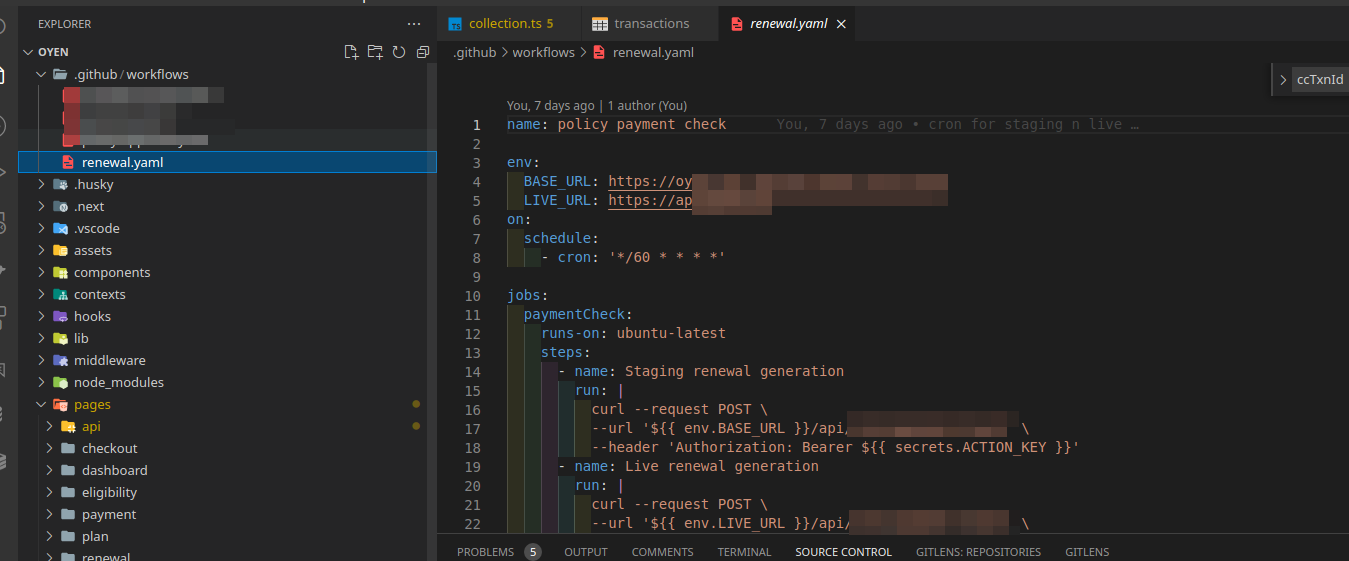Open the Terminal panel tab
The image size is (1349, 561).
(x=744, y=552)
